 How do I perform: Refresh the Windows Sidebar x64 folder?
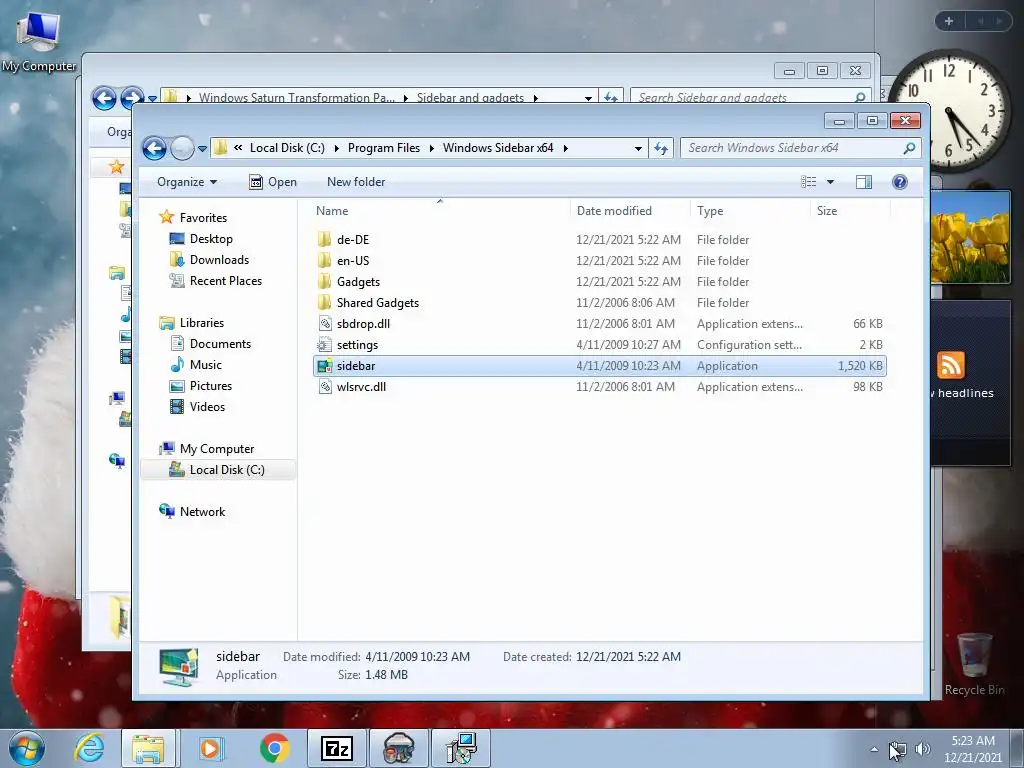point(661,148)
